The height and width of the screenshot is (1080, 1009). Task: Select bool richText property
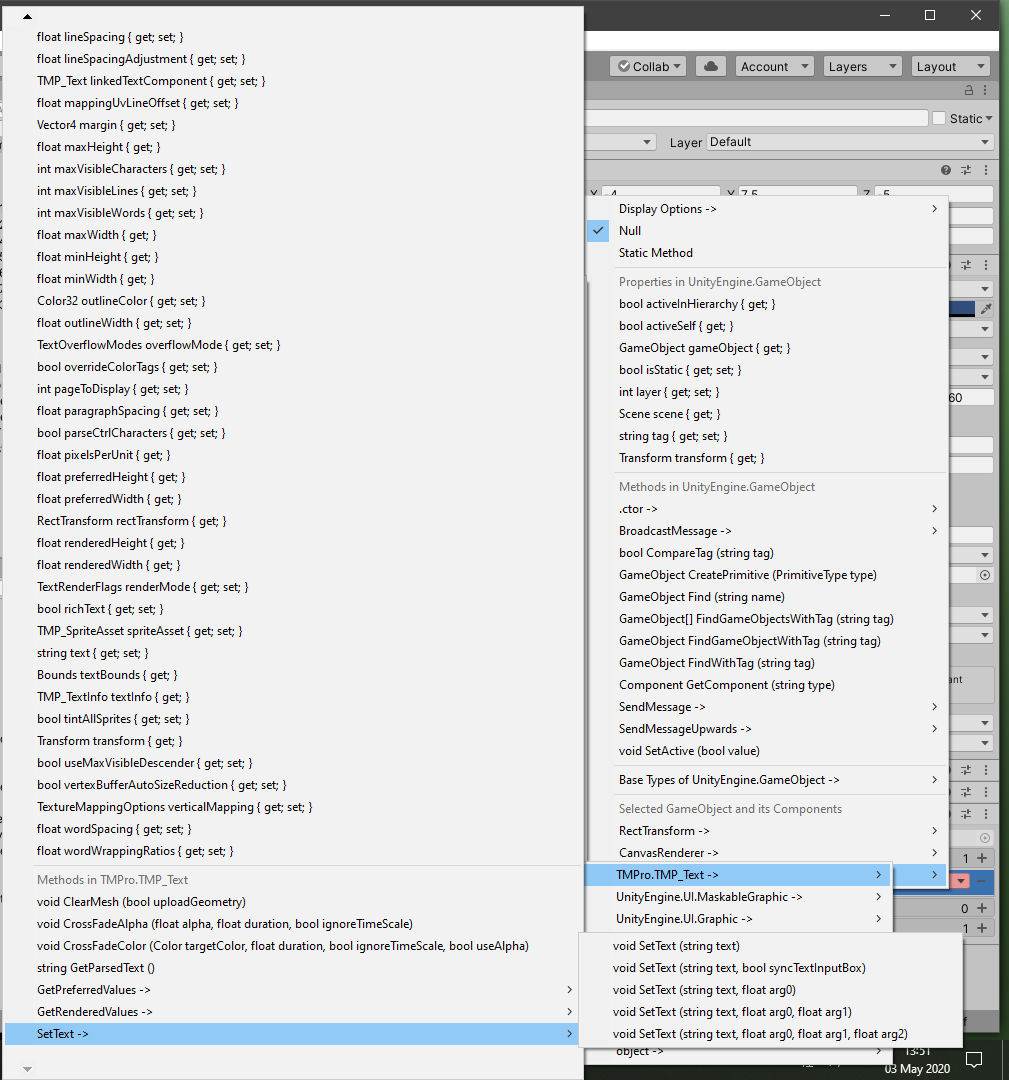click(x=294, y=609)
